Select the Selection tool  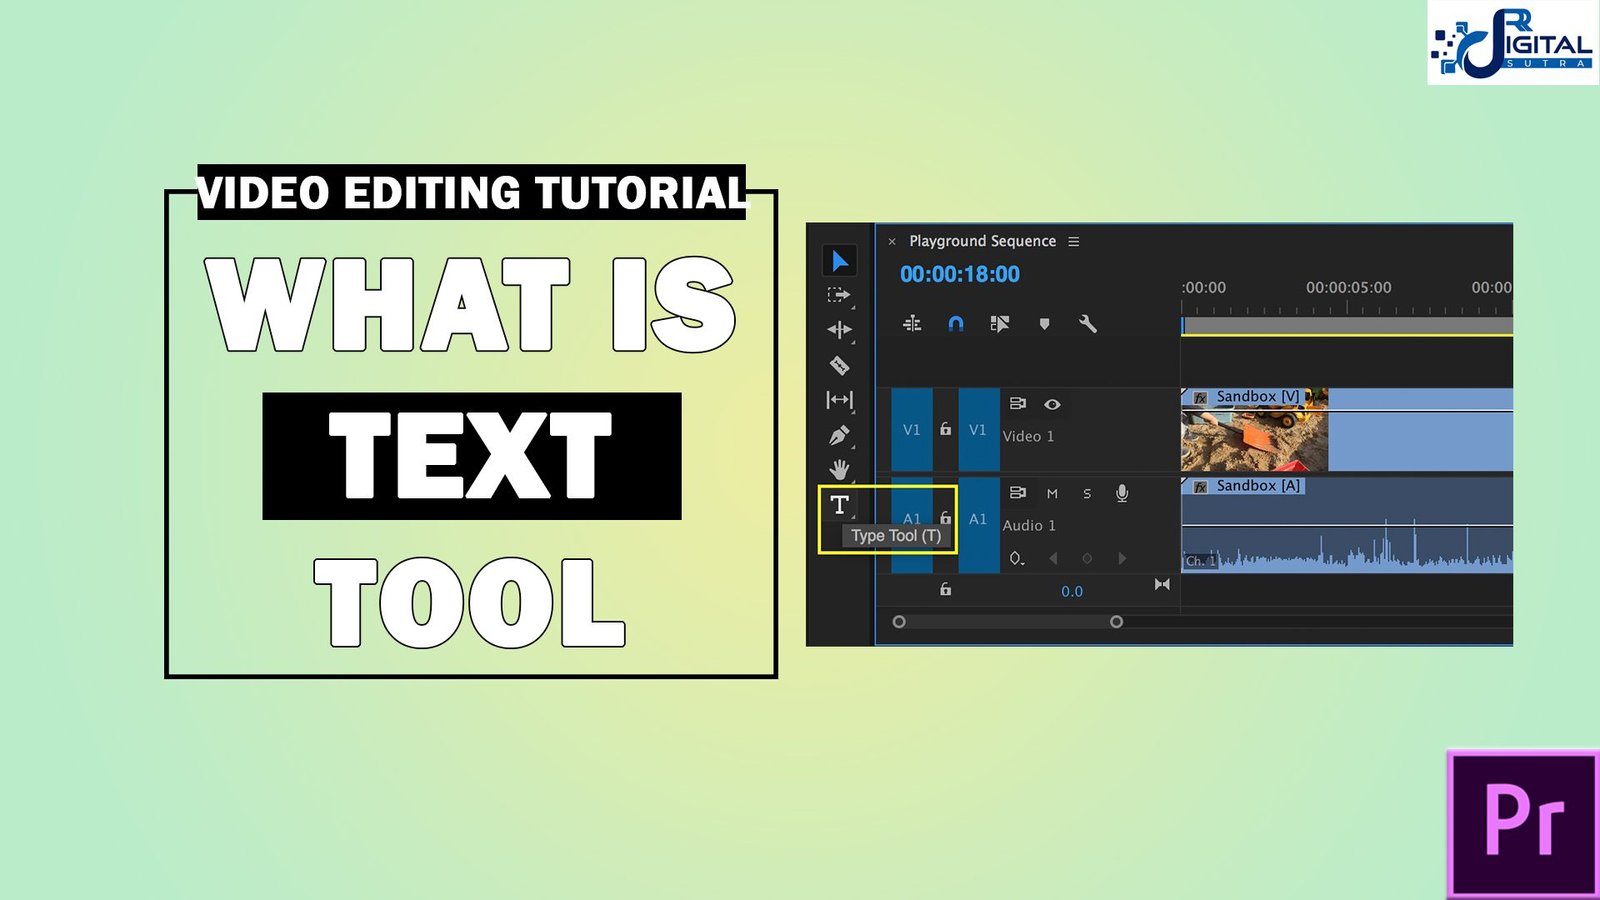tap(841, 261)
